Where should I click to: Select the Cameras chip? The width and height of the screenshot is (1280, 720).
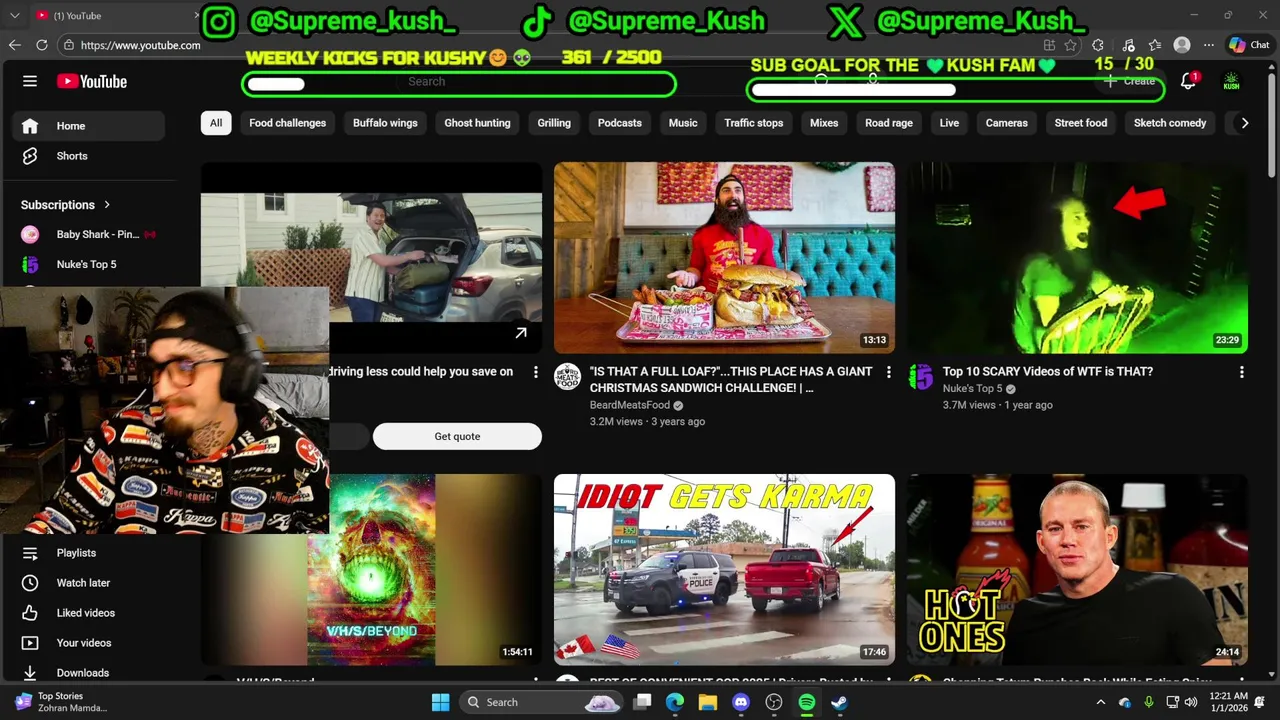(x=1007, y=123)
